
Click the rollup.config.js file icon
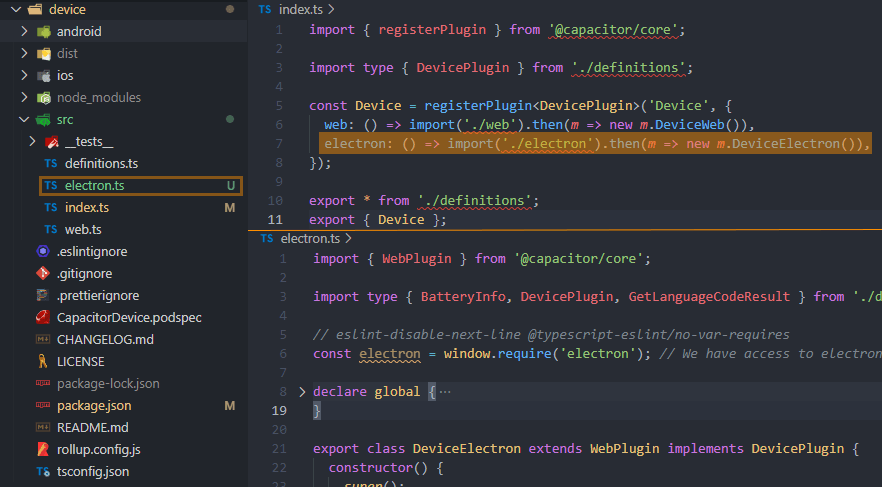(43, 449)
